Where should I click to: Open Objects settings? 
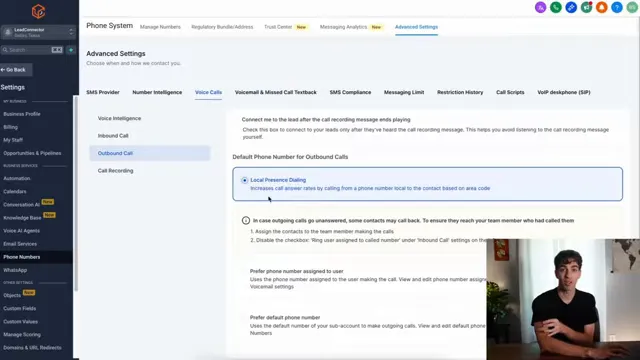click(12, 295)
